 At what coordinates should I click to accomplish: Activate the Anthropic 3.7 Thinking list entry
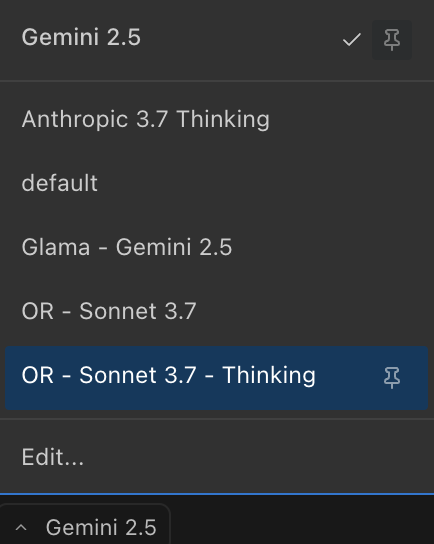click(x=217, y=119)
